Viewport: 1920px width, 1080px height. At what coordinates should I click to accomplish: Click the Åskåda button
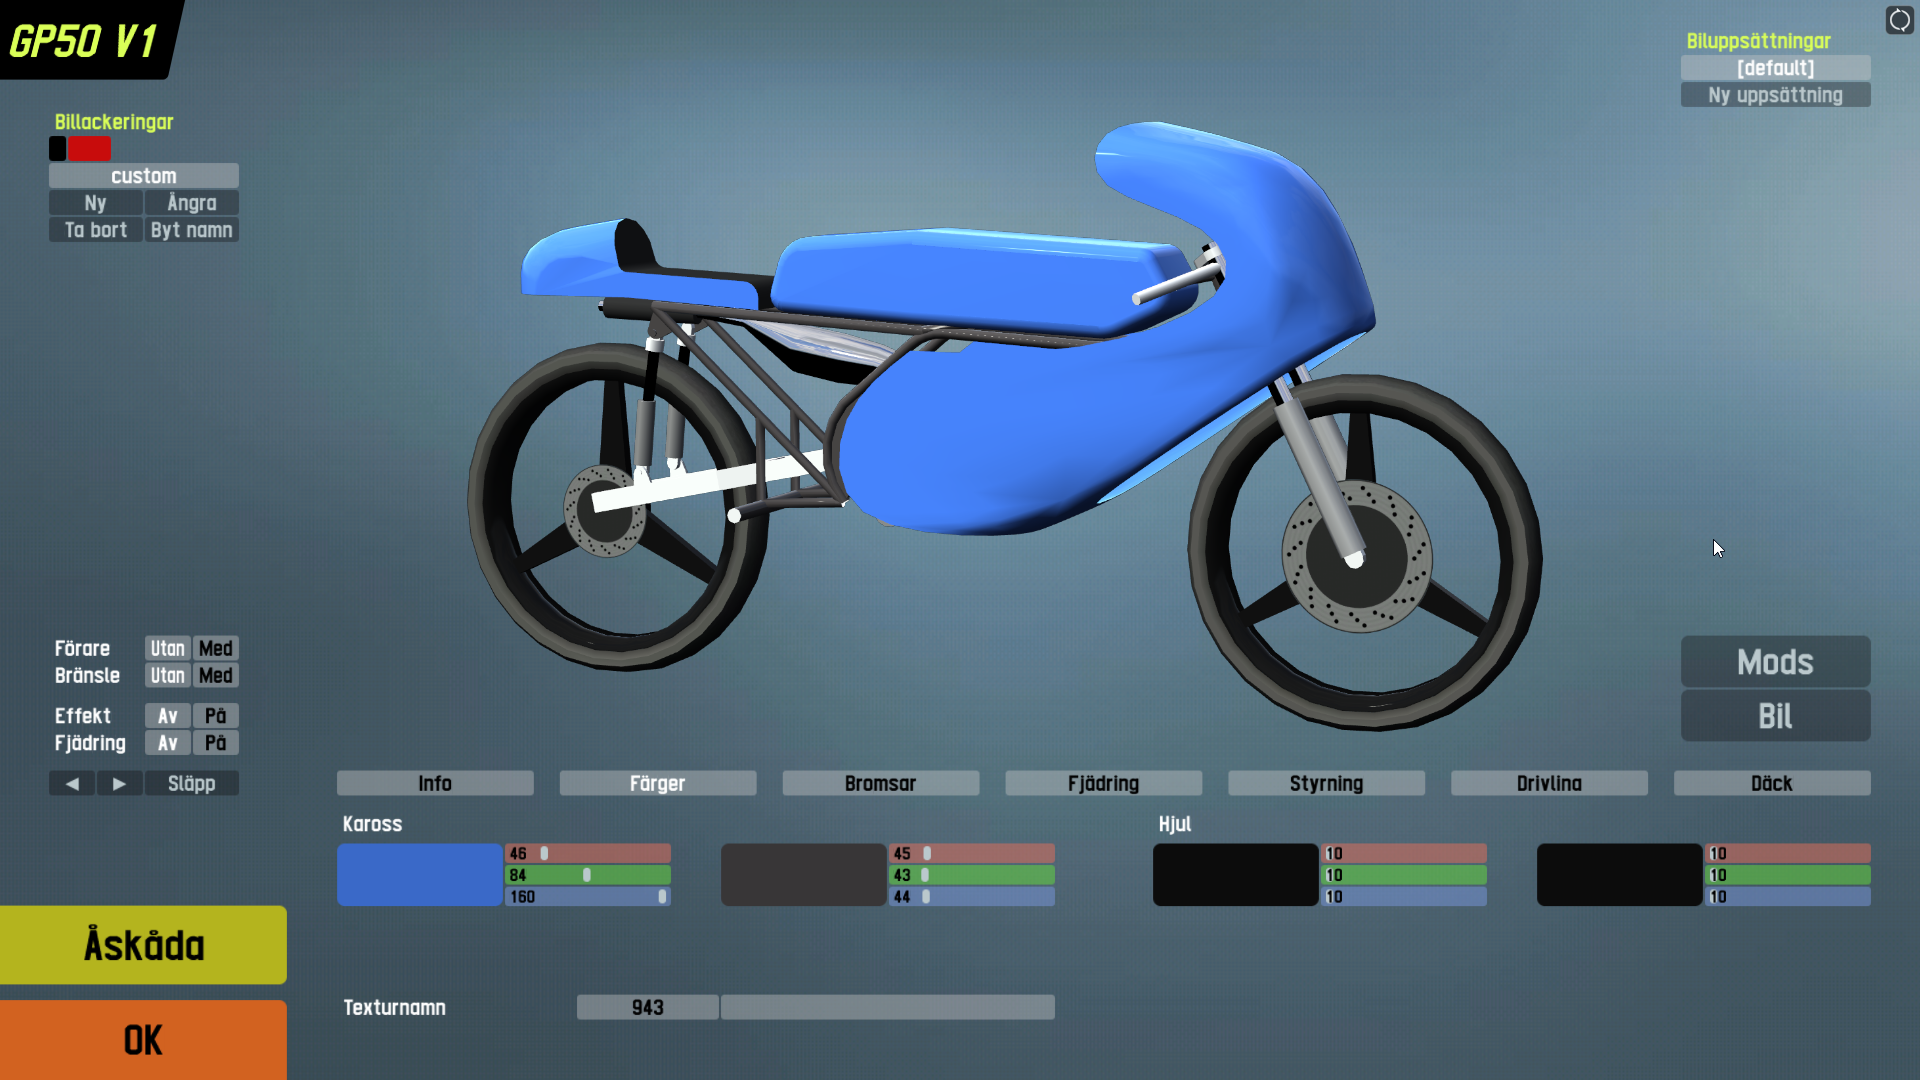[143, 945]
